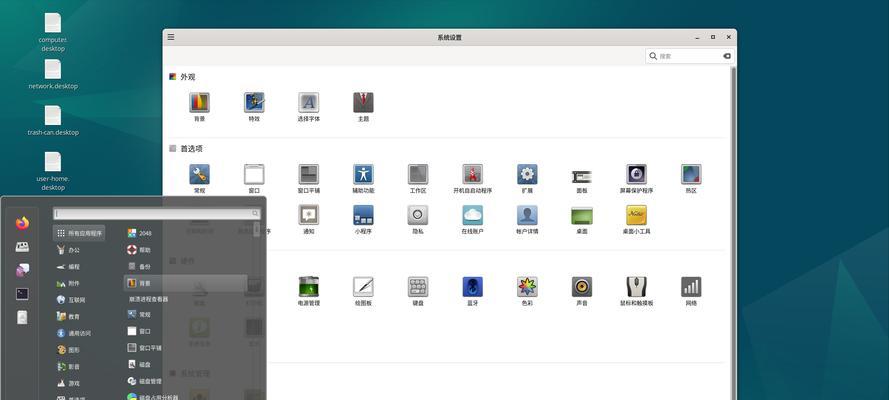
Task: Select the computer.desktop desktop file
Action: point(53,32)
